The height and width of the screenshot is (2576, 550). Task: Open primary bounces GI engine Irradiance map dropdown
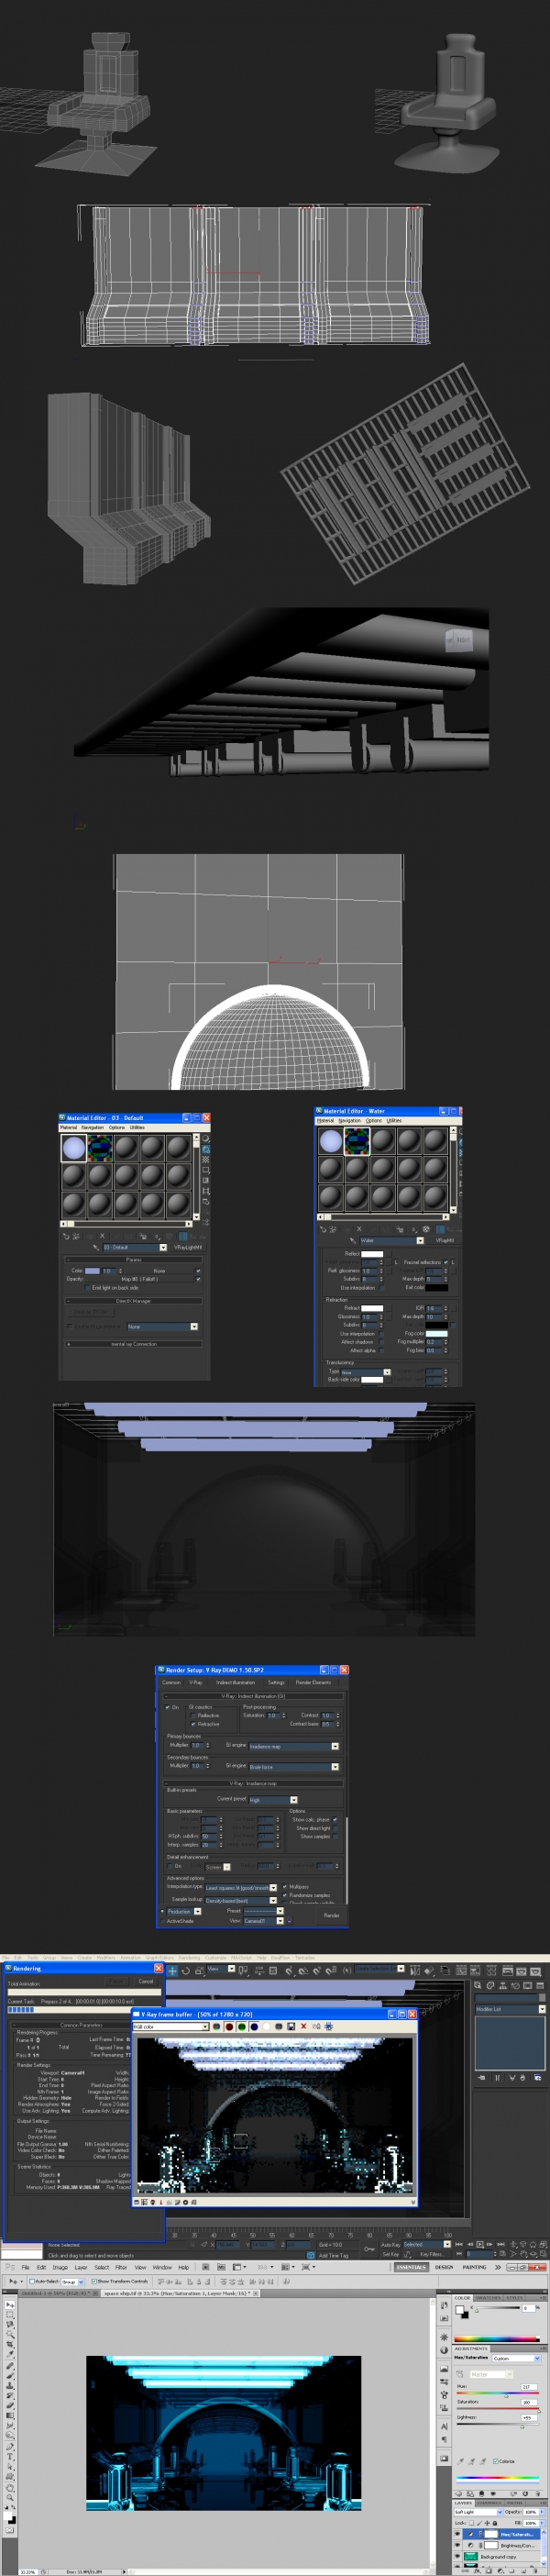click(294, 1747)
